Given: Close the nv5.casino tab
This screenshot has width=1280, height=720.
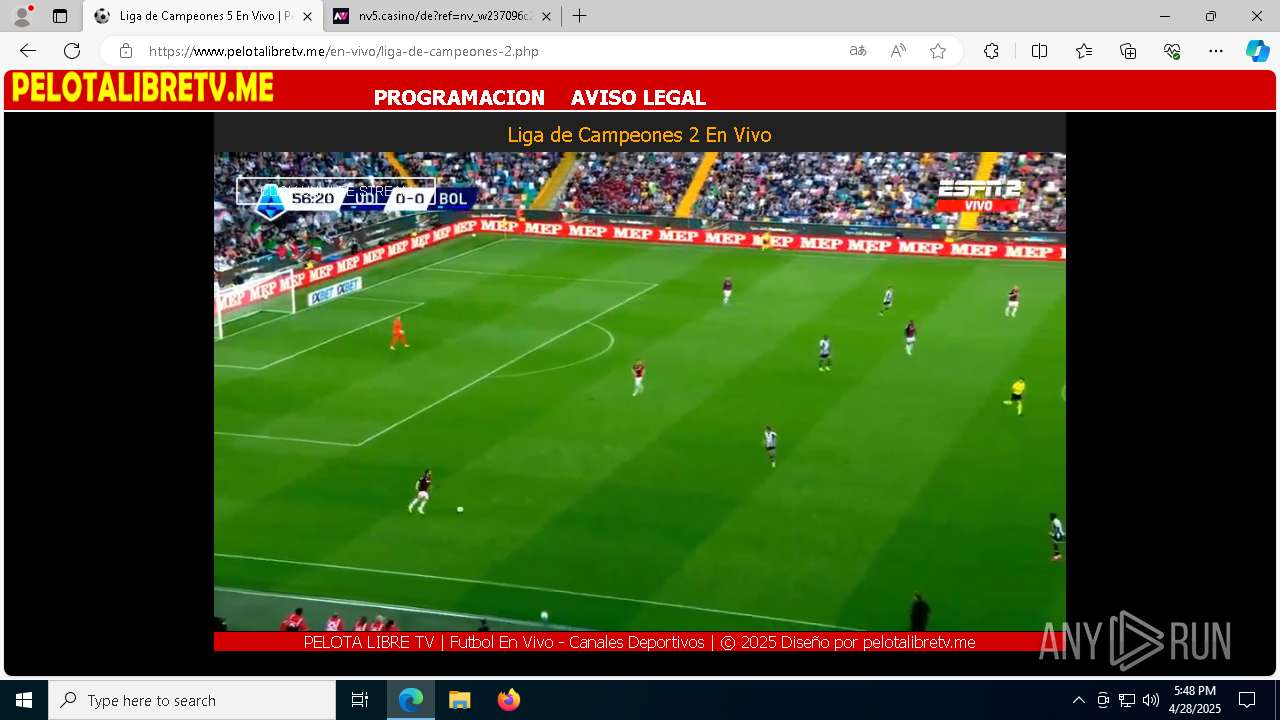Looking at the screenshot, I should click(545, 16).
